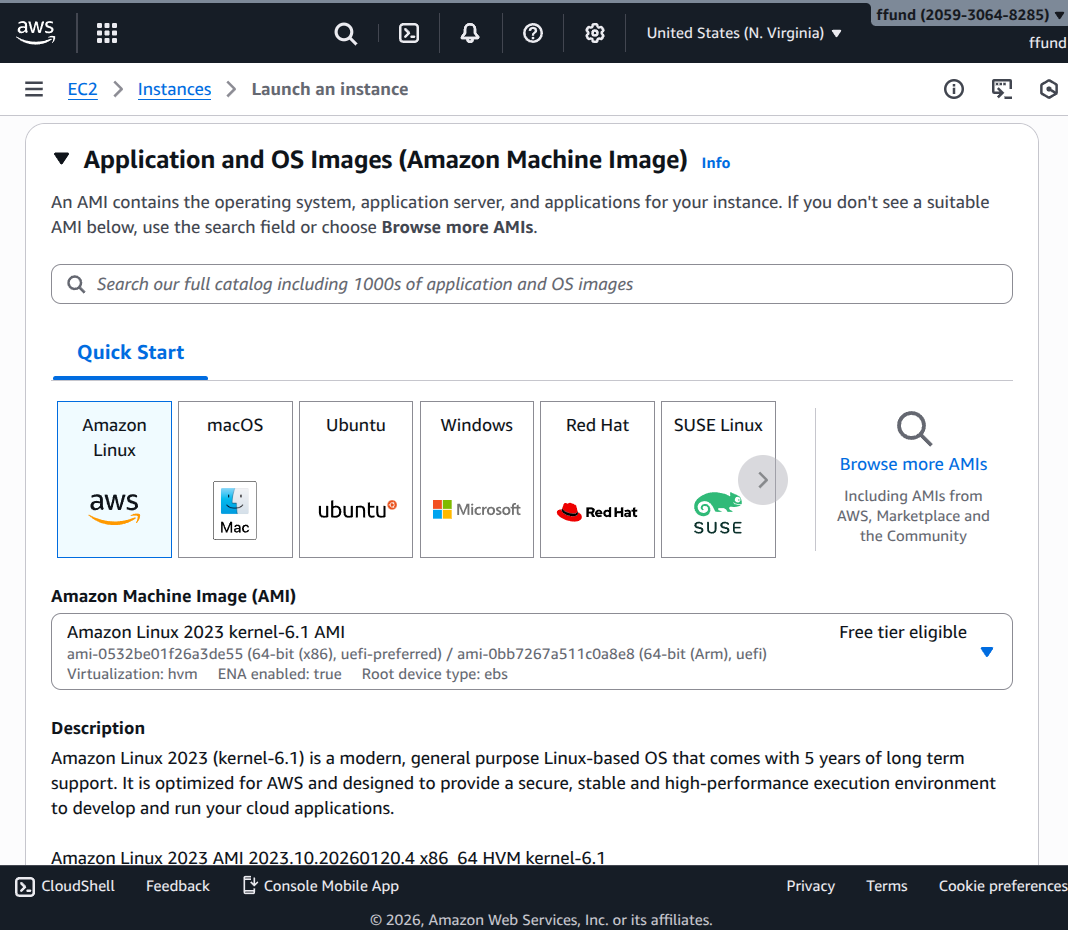Open the AWS services grid menu
Viewport: 1068px width, 930px height.
[x=107, y=33]
